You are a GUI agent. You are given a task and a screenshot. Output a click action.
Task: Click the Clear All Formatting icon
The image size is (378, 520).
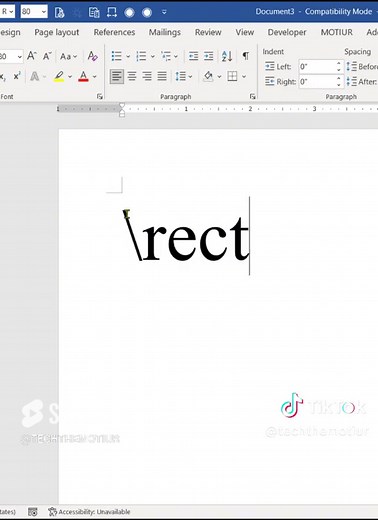pos(92,56)
